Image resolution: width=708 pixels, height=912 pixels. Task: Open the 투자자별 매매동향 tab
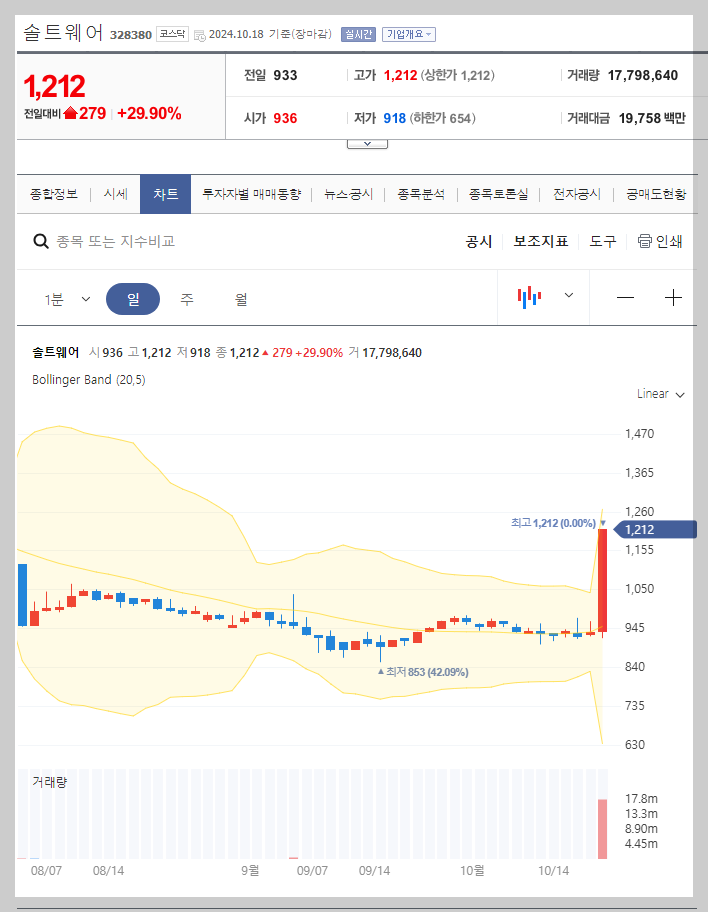[251, 194]
